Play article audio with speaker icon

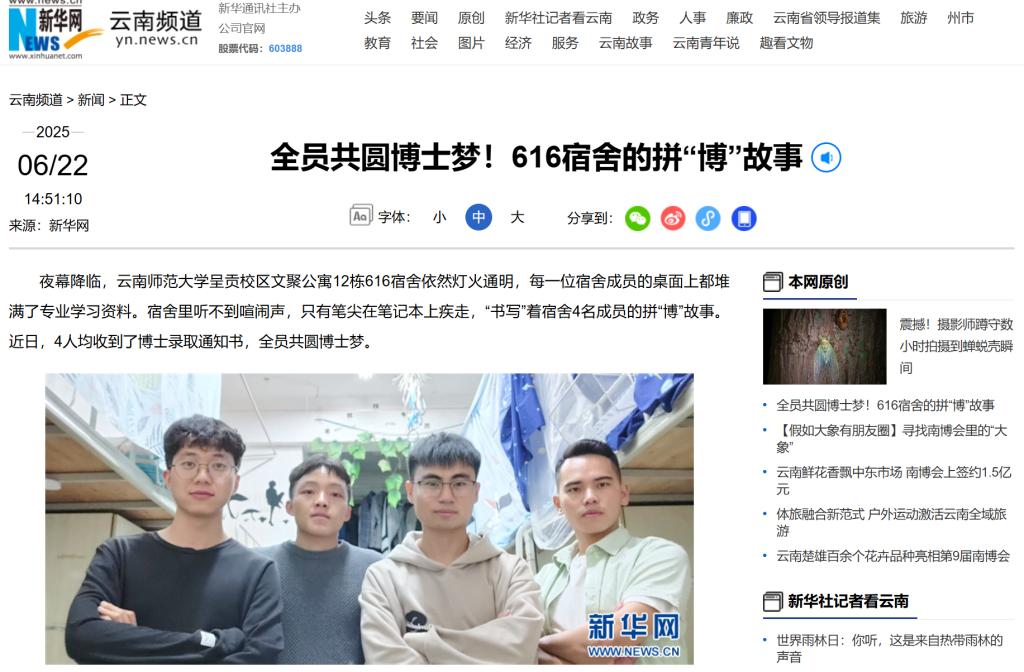point(825,157)
